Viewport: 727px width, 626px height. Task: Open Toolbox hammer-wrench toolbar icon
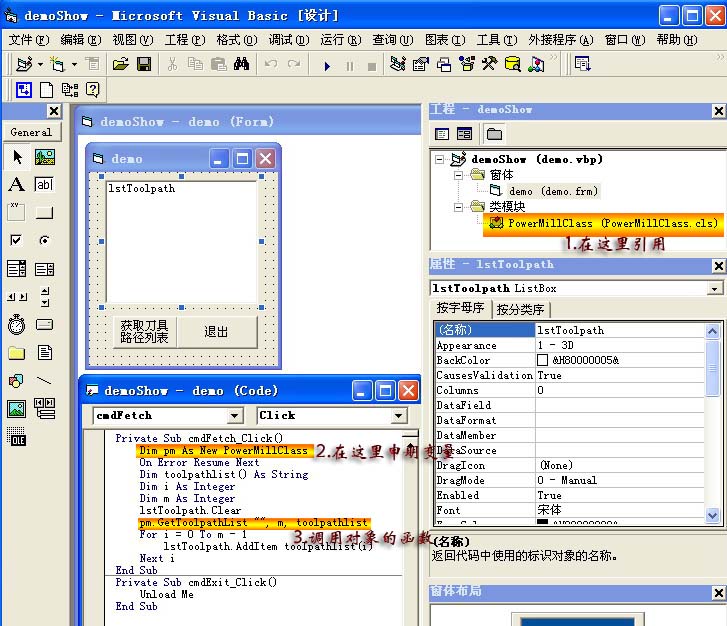(x=490, y=64)
